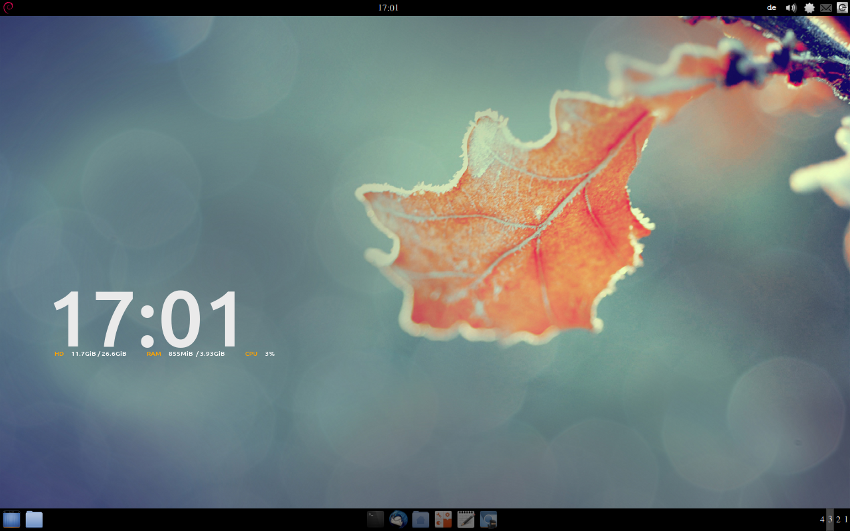Click the 17:01 clock in the top panel
The height and width of the screenshot is (531, 850).
click(388, 7)
